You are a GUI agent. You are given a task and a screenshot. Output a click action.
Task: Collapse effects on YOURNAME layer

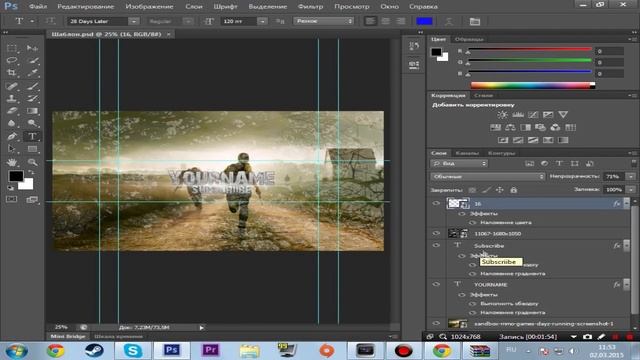[627, 284]
